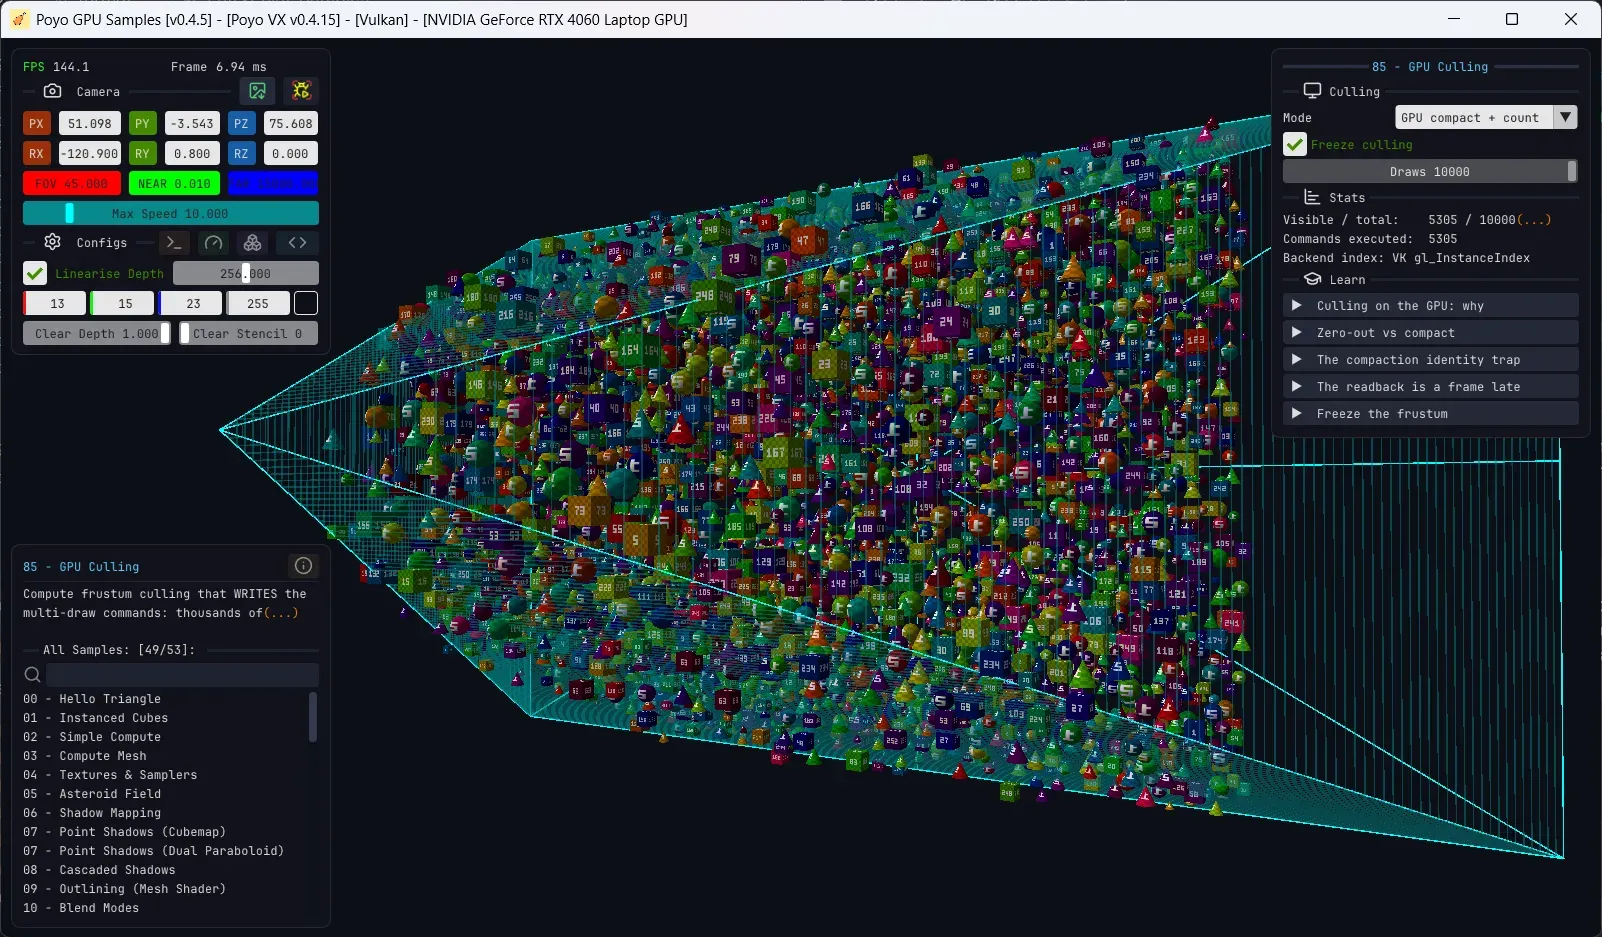Click the blue channel field 23

coord(191,303)
